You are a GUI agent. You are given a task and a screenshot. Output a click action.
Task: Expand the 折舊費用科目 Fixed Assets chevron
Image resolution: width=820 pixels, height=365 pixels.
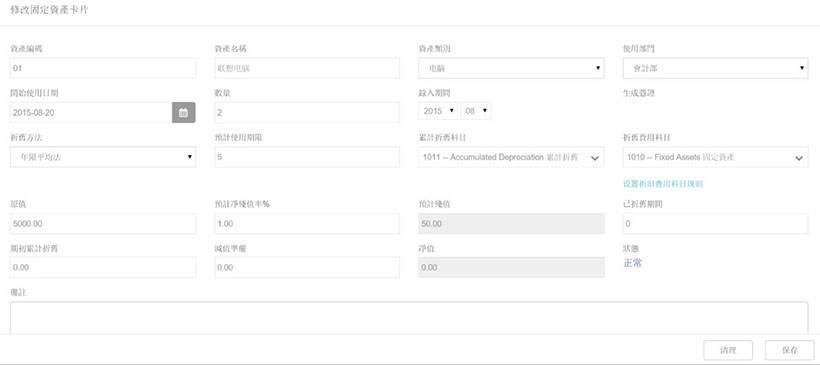(799, 158)
